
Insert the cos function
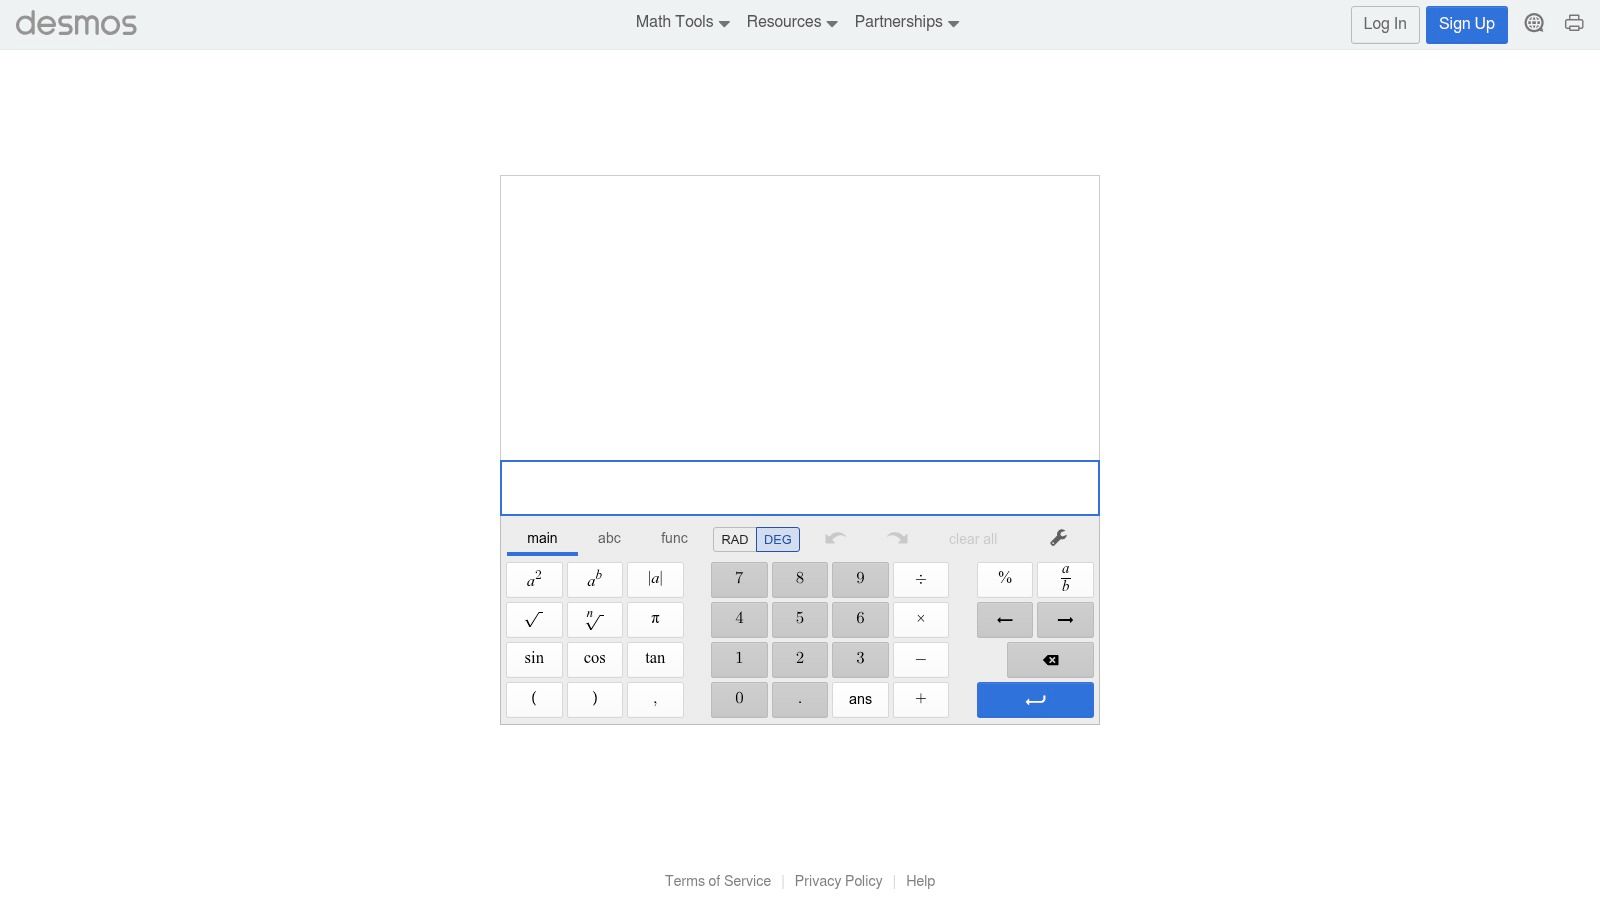[x=595, y=660]
